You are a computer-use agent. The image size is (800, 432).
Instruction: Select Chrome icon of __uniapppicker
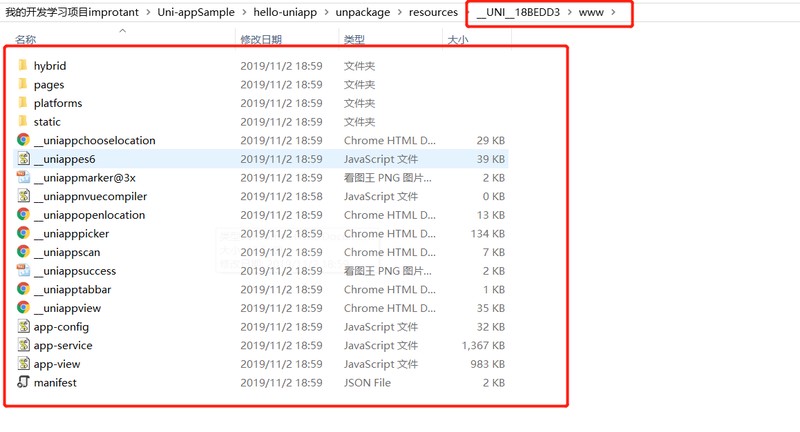click(23, 233)
